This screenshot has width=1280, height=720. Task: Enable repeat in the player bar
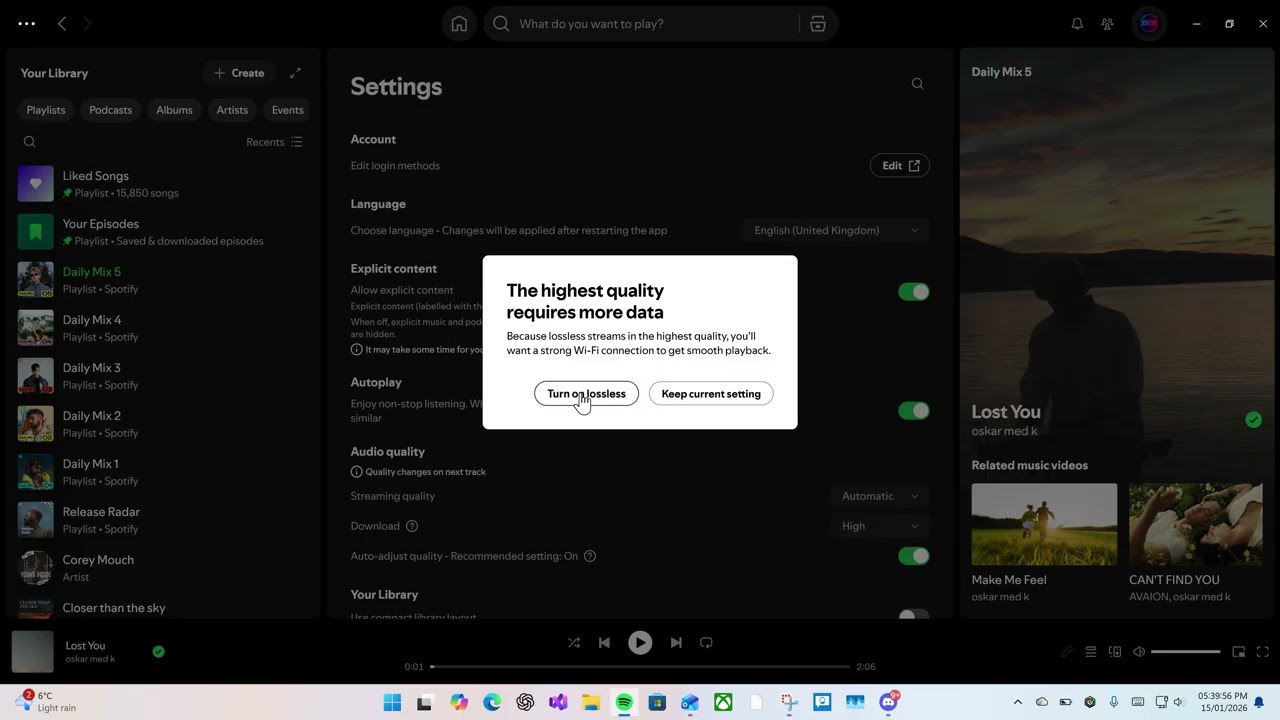(706, 643)
